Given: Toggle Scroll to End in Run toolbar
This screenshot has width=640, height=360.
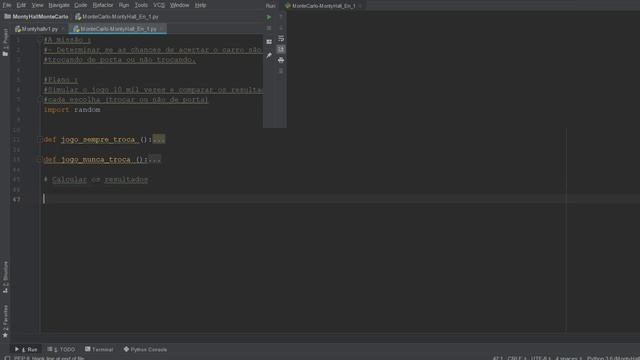Looking at the screenshot, I should pos(281,49).
